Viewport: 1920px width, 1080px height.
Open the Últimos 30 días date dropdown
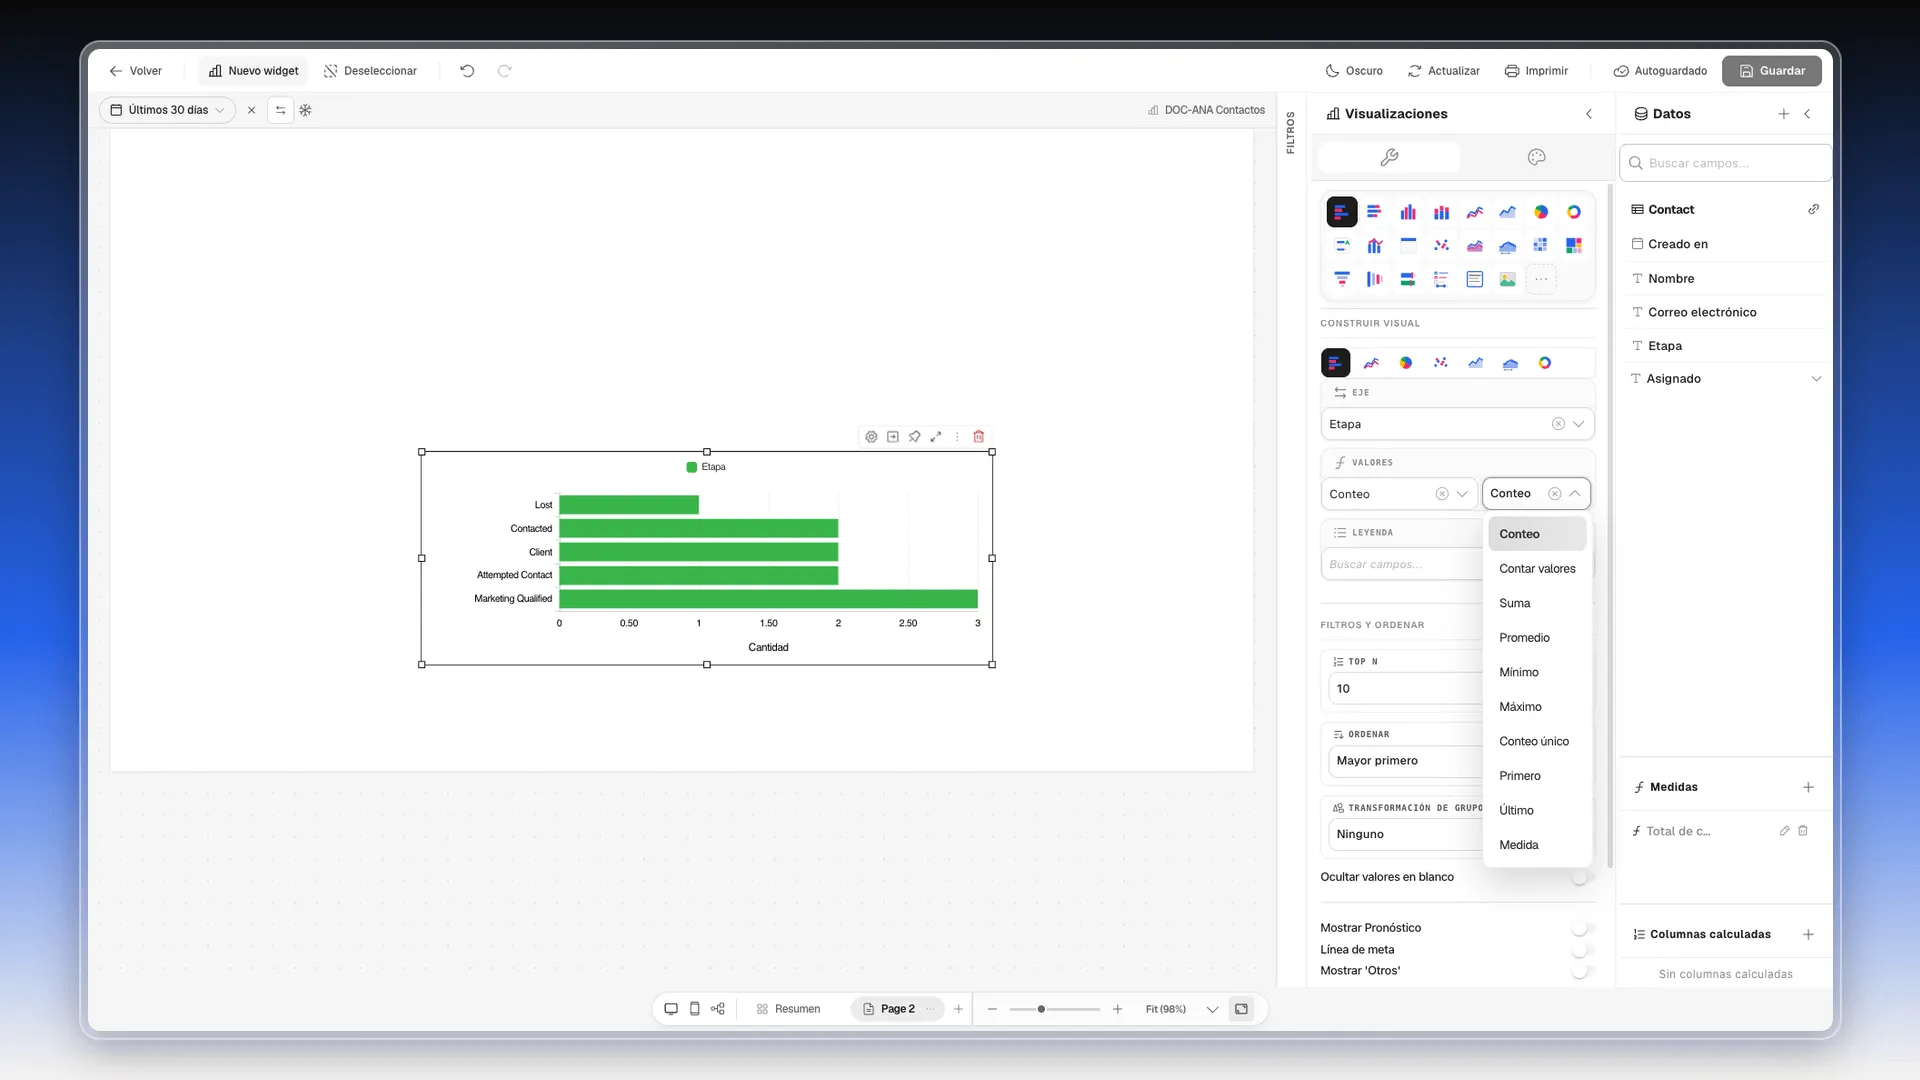(167, 110)
